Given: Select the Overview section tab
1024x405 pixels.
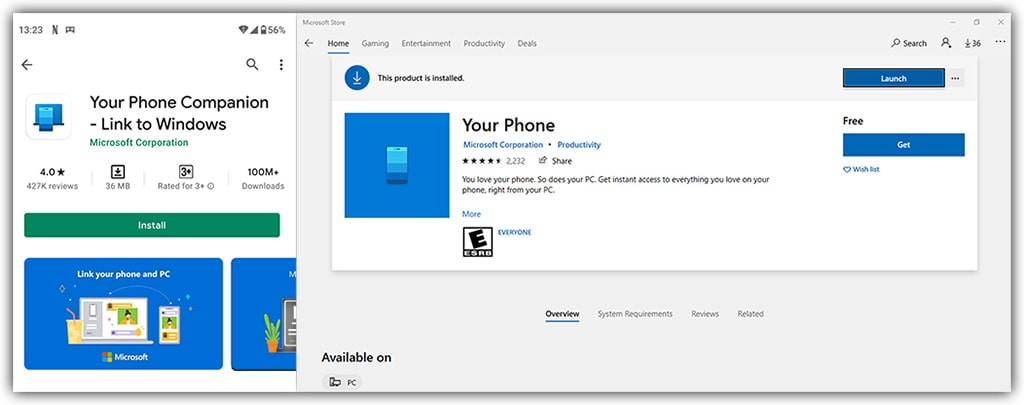Looking at the screenshot, I should pos(562,314).
